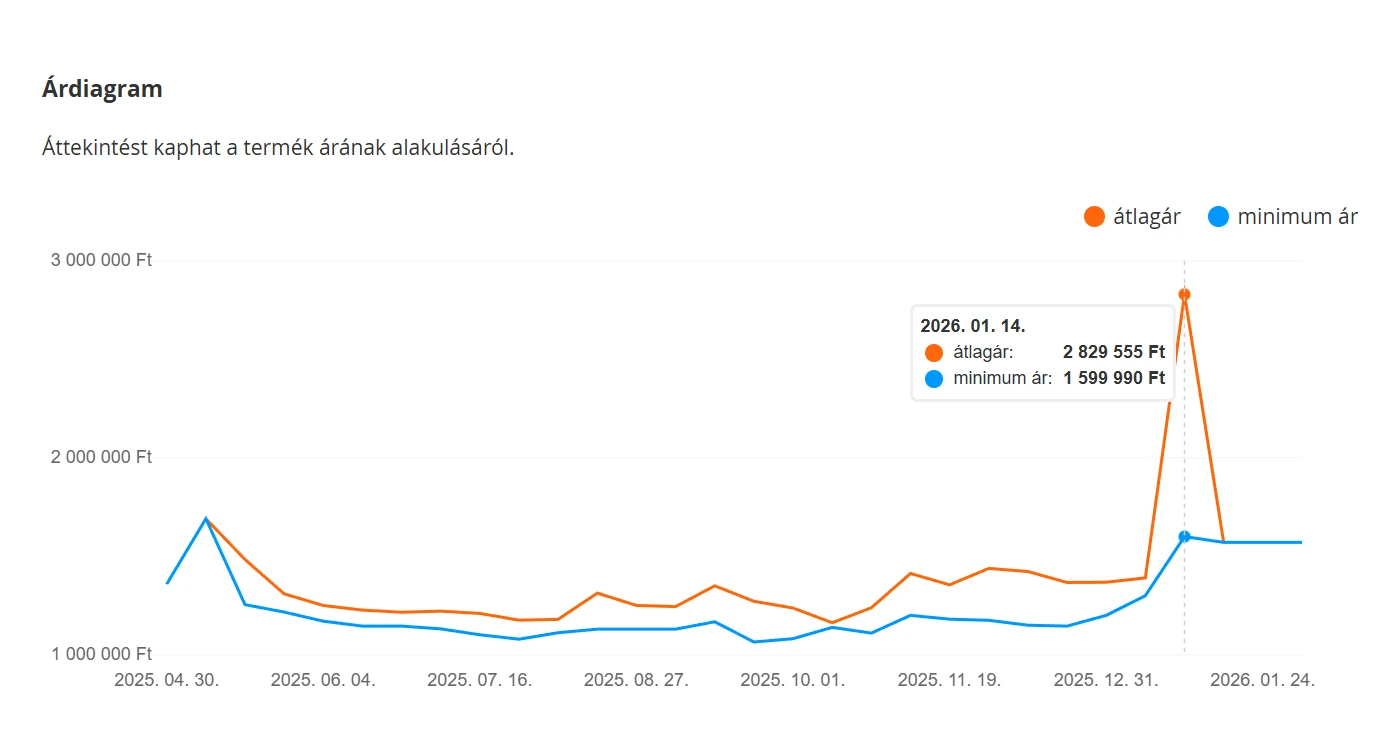This screenshot has width=1378, height=742.
Task: Select the 2025. 08. 27. axis date
Action: tap(636, 680)
